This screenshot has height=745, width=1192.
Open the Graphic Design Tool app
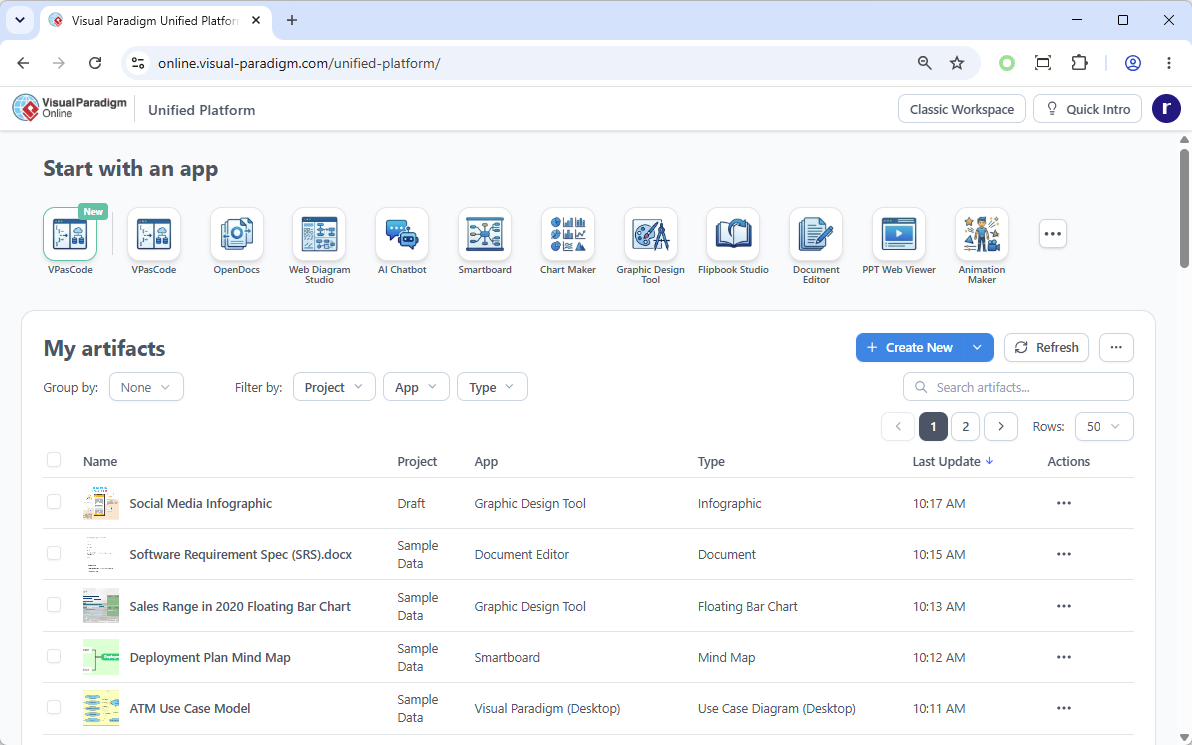pos(651,234)
